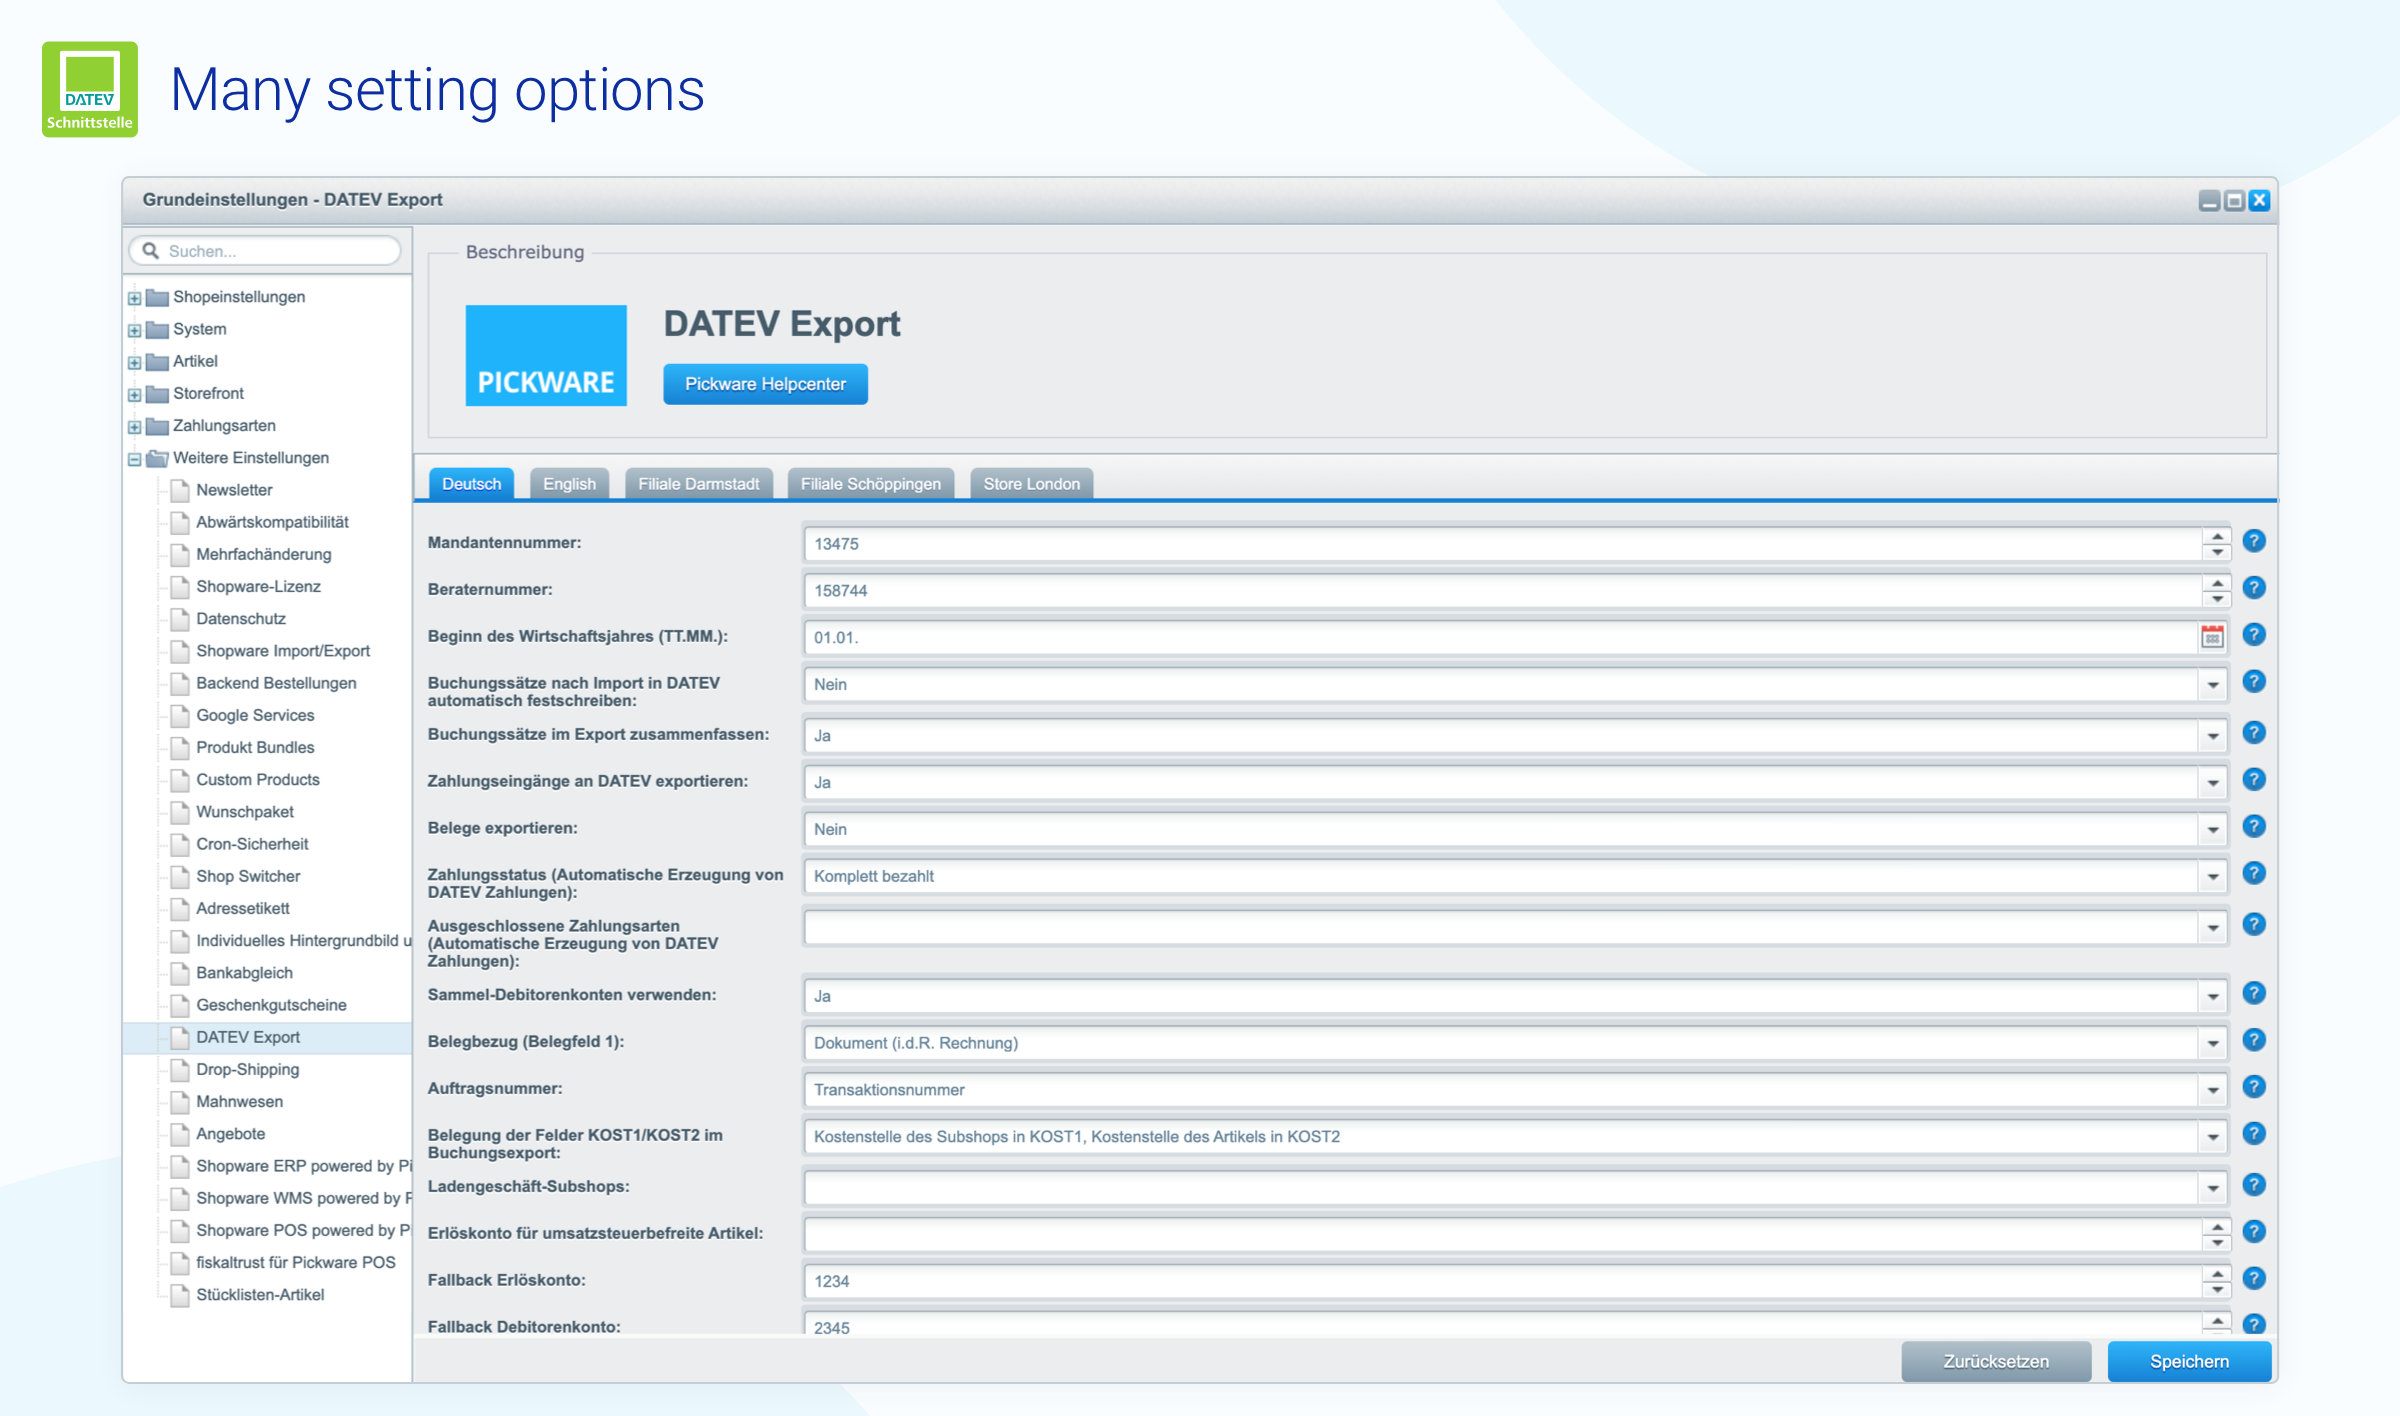Click the Speichern button
This screenshot has width=2400, height=1416.
point(2189,1361)
